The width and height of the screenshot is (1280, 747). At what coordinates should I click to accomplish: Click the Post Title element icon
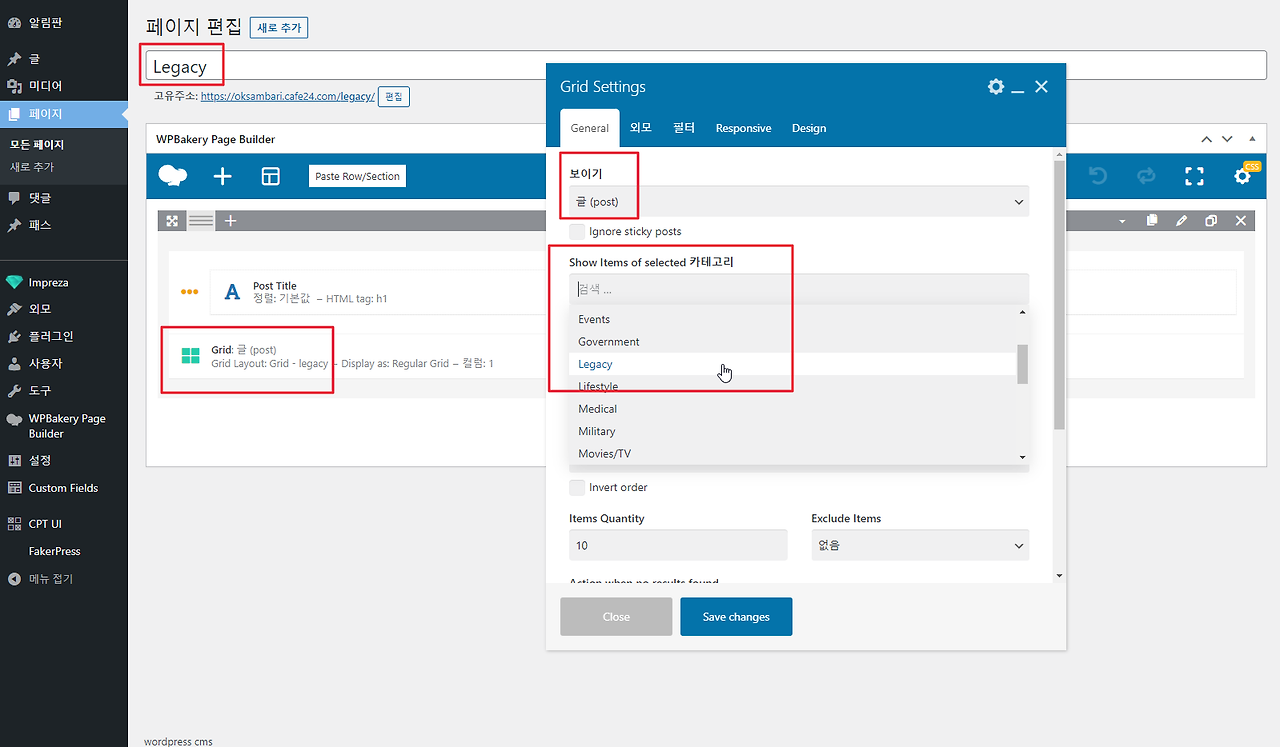click(x=232, y=292)
